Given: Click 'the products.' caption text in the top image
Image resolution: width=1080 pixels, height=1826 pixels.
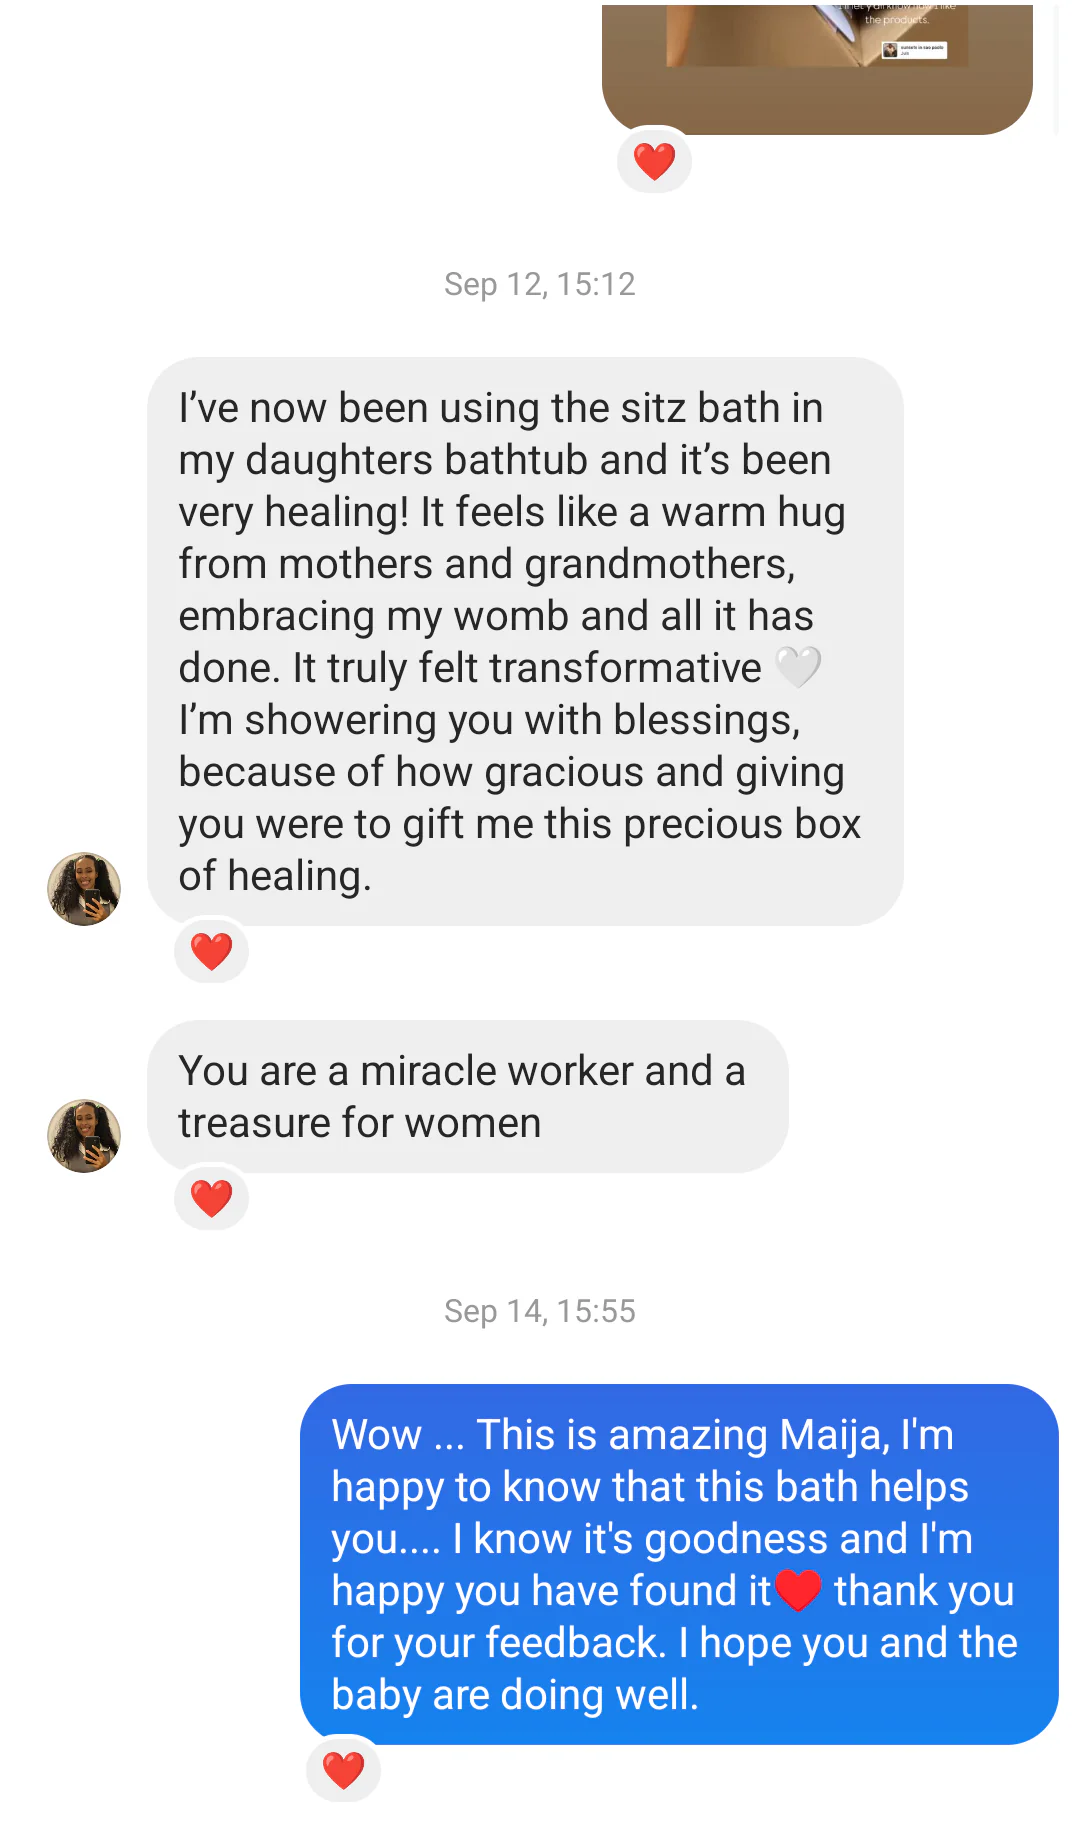Looking at the screenshot, I should click(x=896, y=20).
